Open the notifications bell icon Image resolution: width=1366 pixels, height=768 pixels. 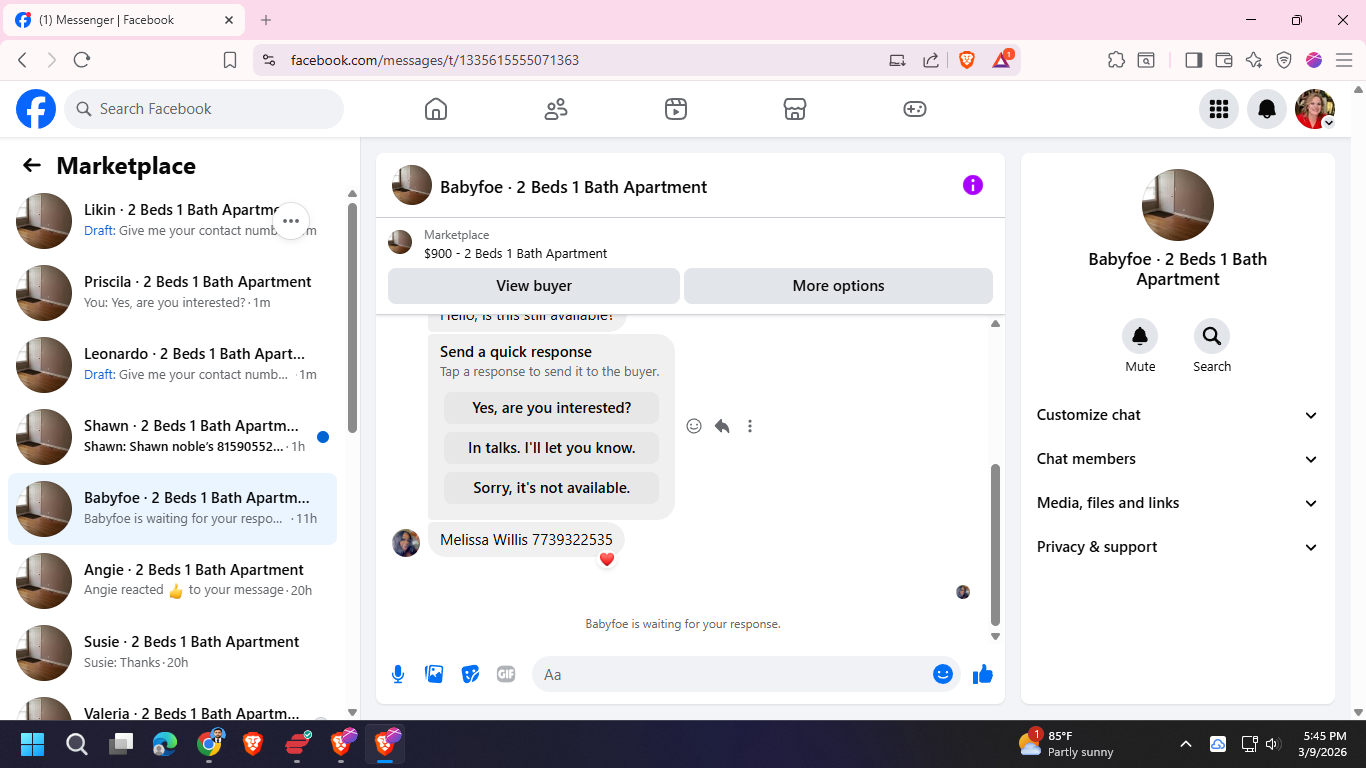click(x=1267, y=109)
